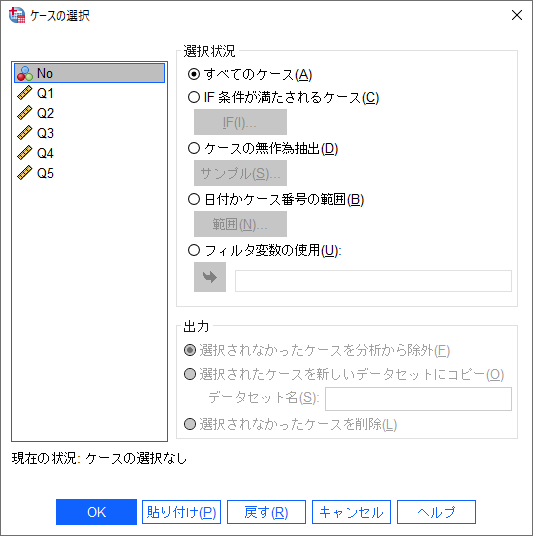Select 選択されなかったケースを削除(L) radio button
This screenshot has width=533, height=536.
click(190, 425)
